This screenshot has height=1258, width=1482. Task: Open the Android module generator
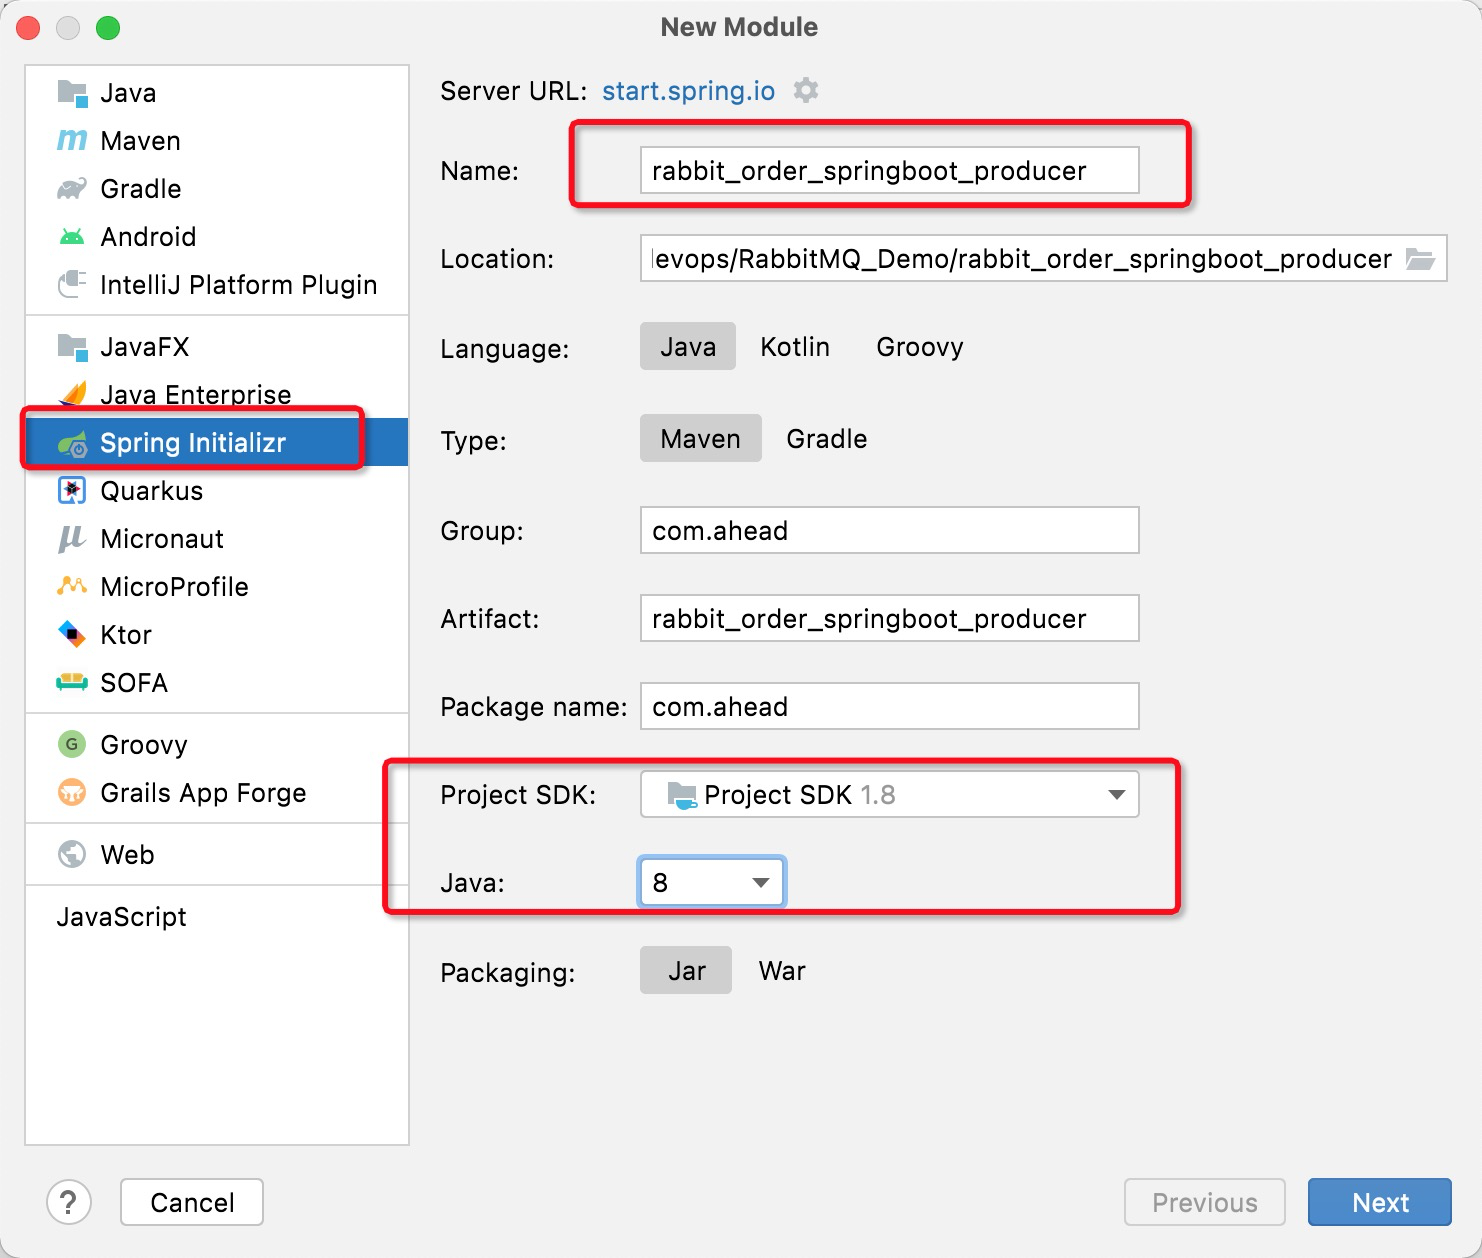point(147,236)
